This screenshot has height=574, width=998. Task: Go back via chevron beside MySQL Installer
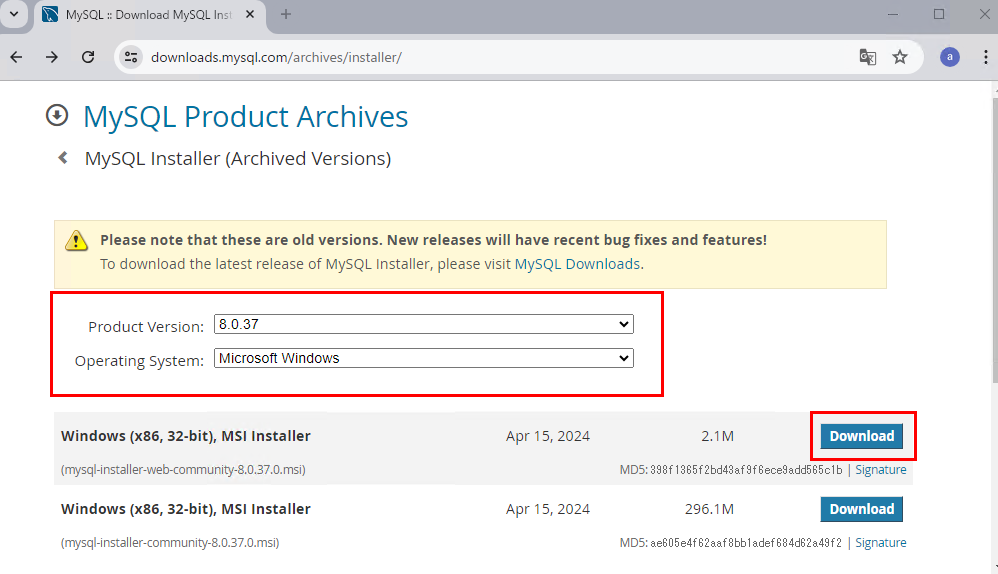tap(62, 157)
